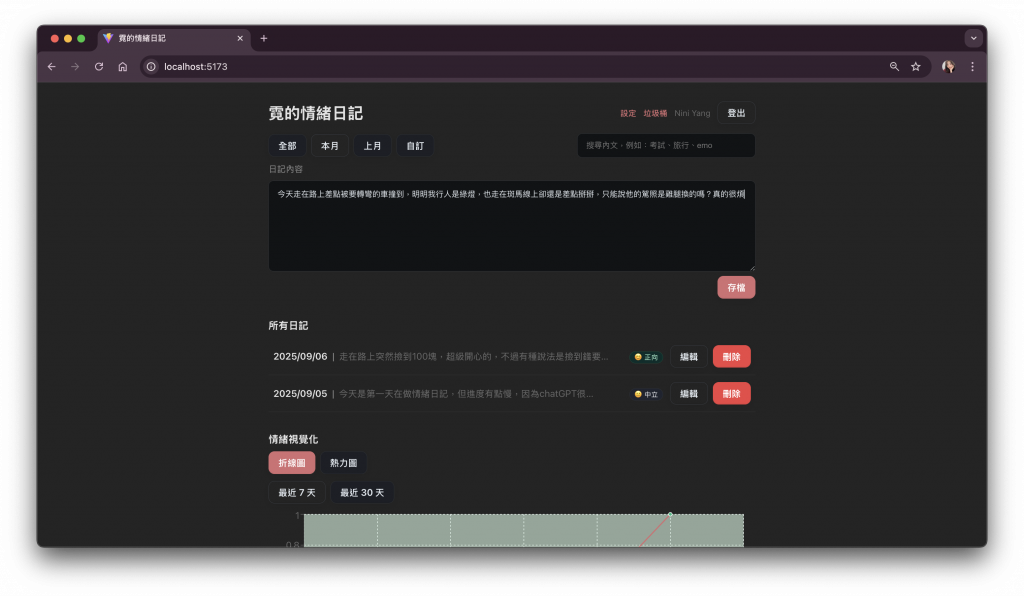1024x596 pixels.
Task: Go back in browser history
Action: click(52, 67)
